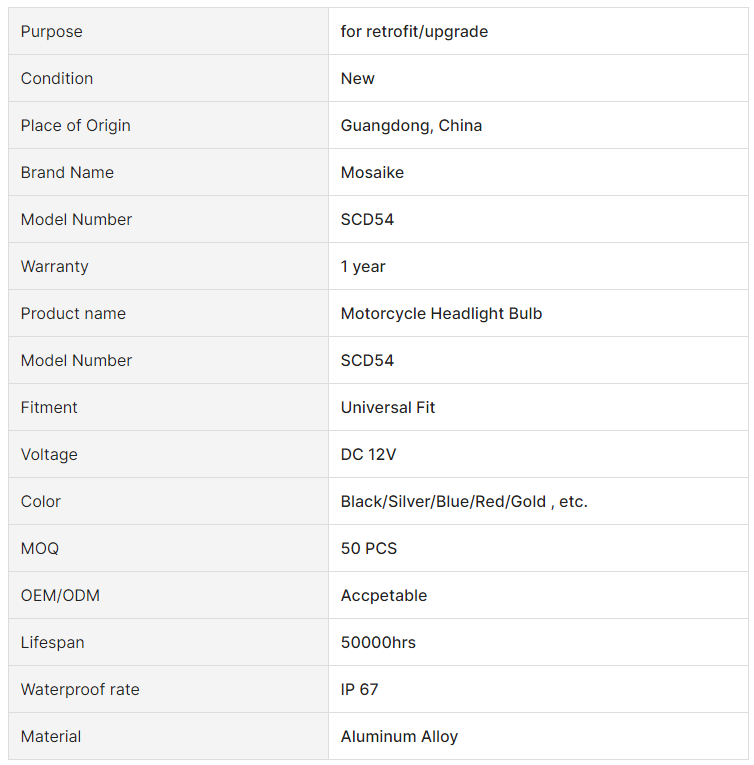Click the 'for retrofit/upgrade' value cell
754x765 pixels.
point(538,31)
